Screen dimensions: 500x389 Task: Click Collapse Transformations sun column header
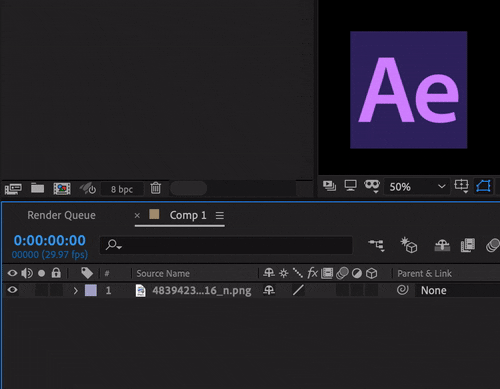point(283,273)
